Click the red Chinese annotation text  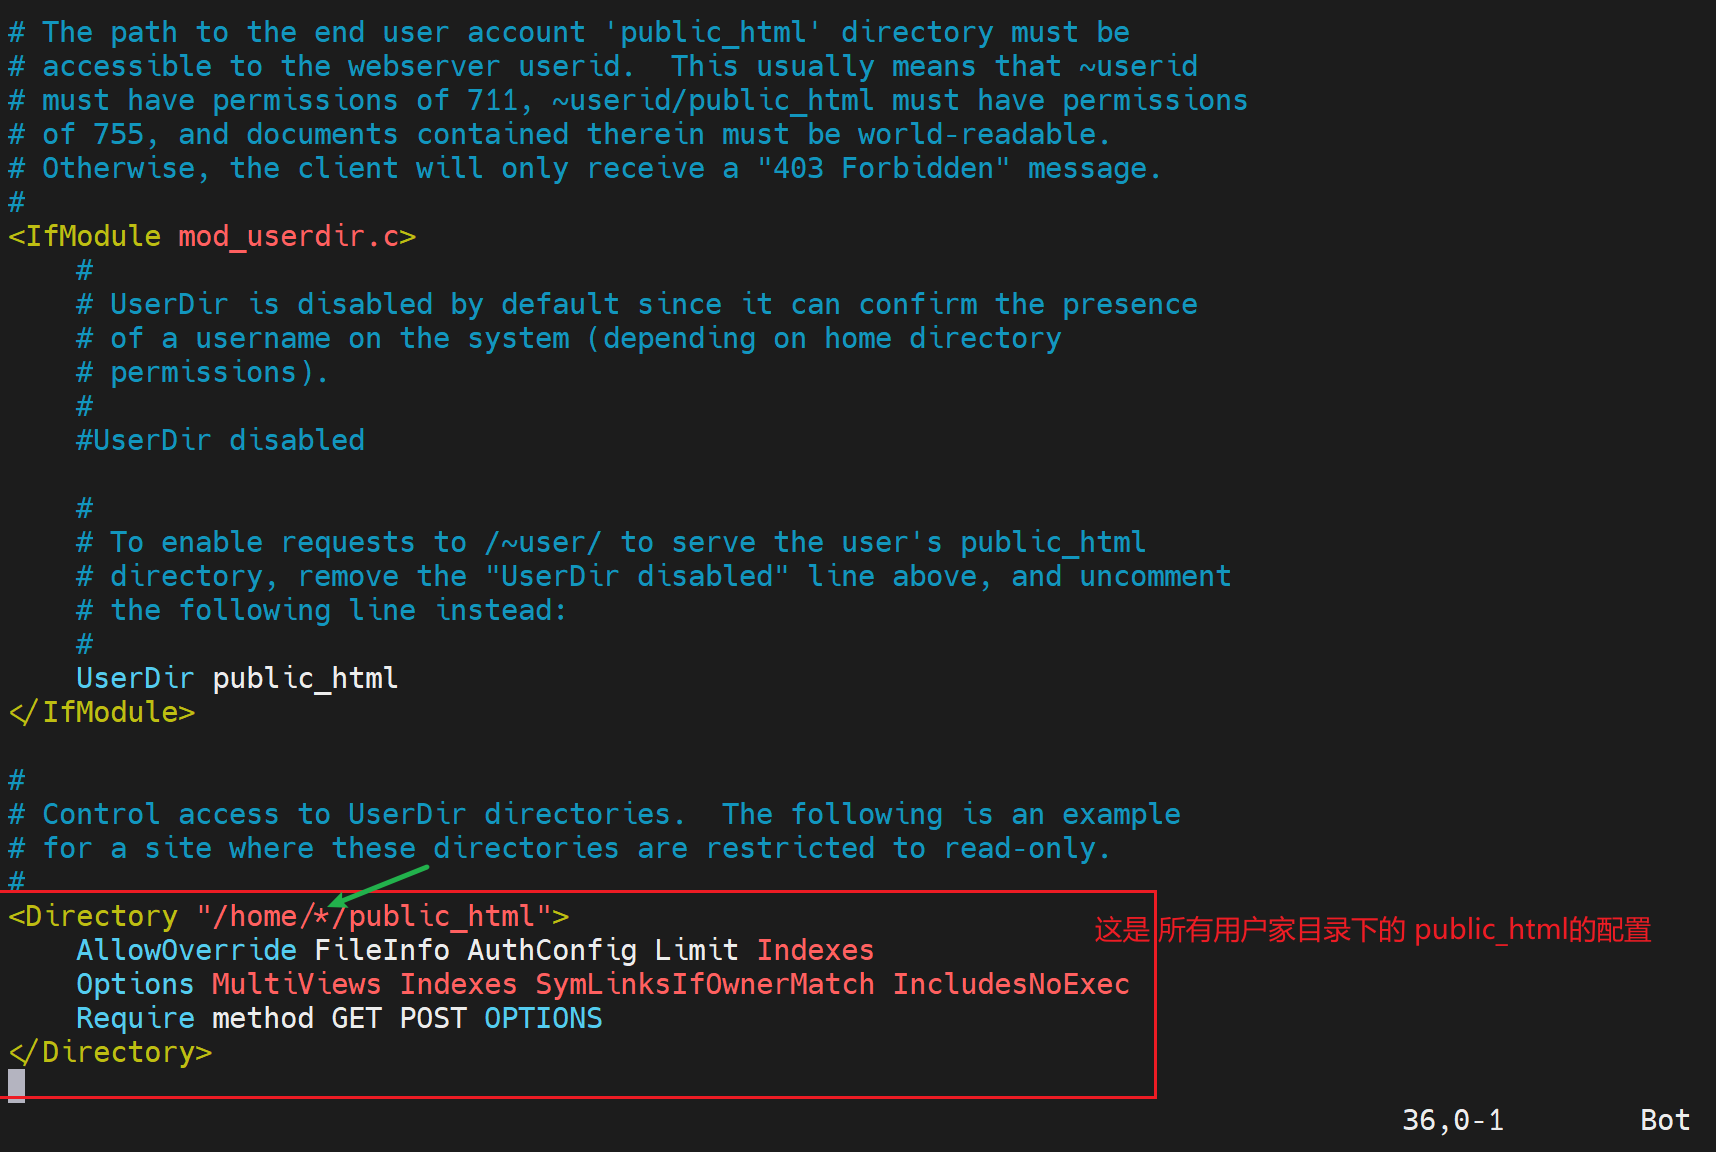tap(1372, 930)
